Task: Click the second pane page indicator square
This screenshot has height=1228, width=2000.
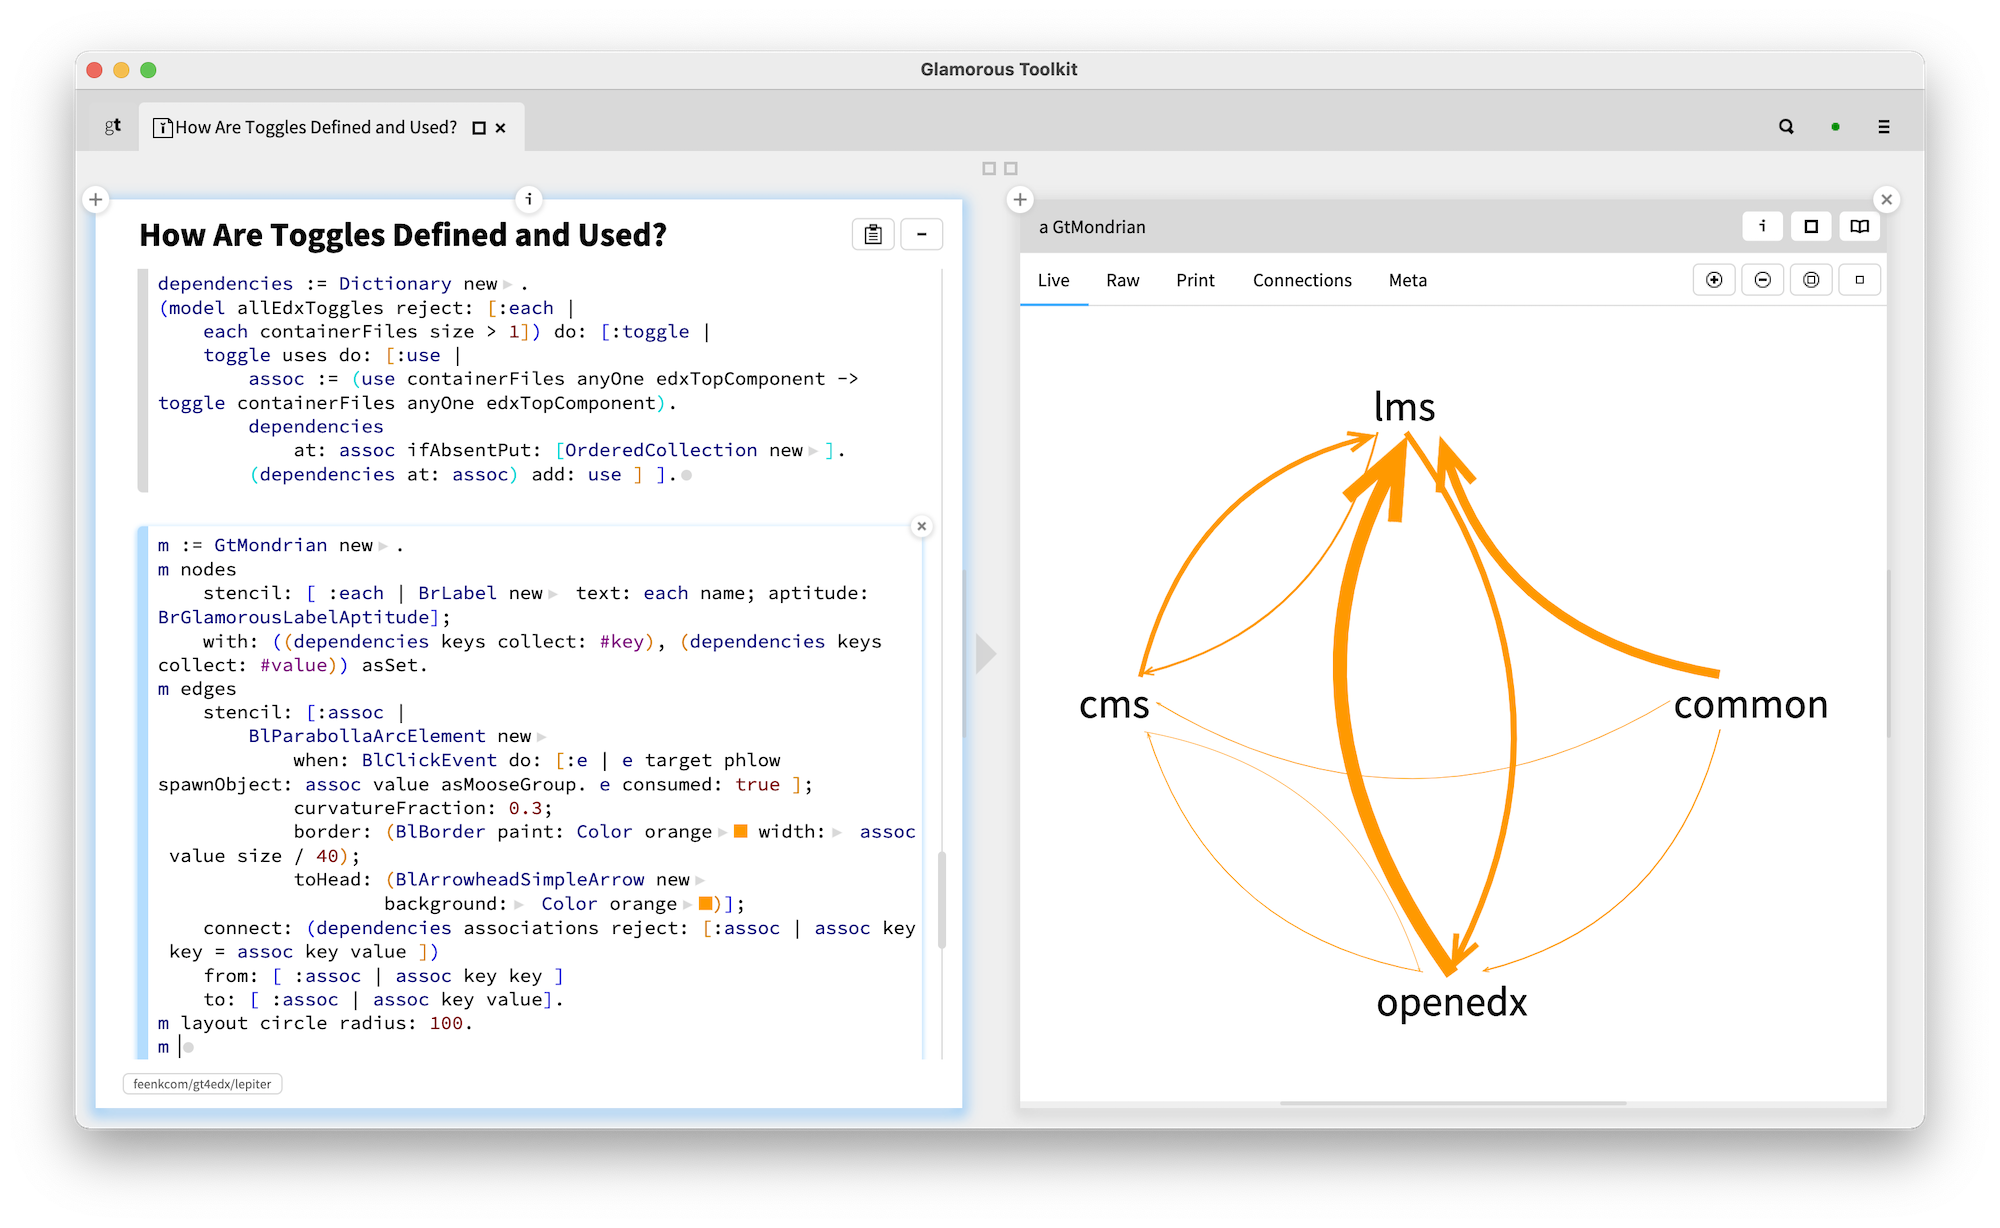Action: (1011, 168)
